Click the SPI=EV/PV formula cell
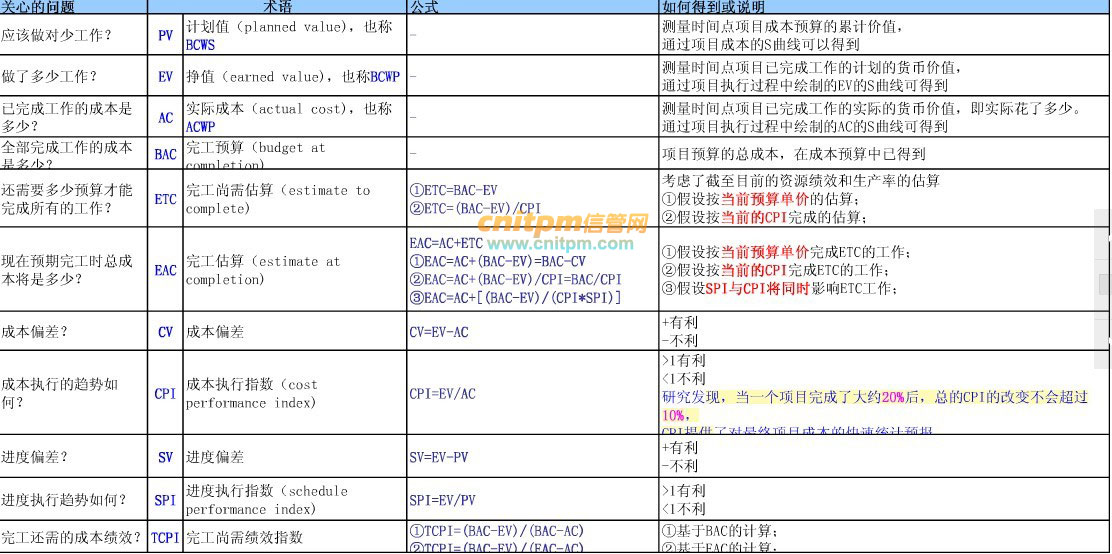Image resolution: width=1112 pixels, height=554 pixels. tap(442, 499)
